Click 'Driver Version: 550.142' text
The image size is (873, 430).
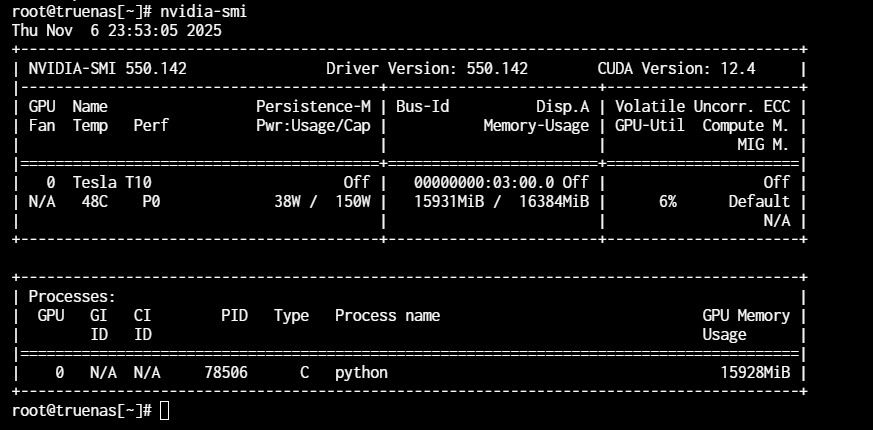click(427, 69)
